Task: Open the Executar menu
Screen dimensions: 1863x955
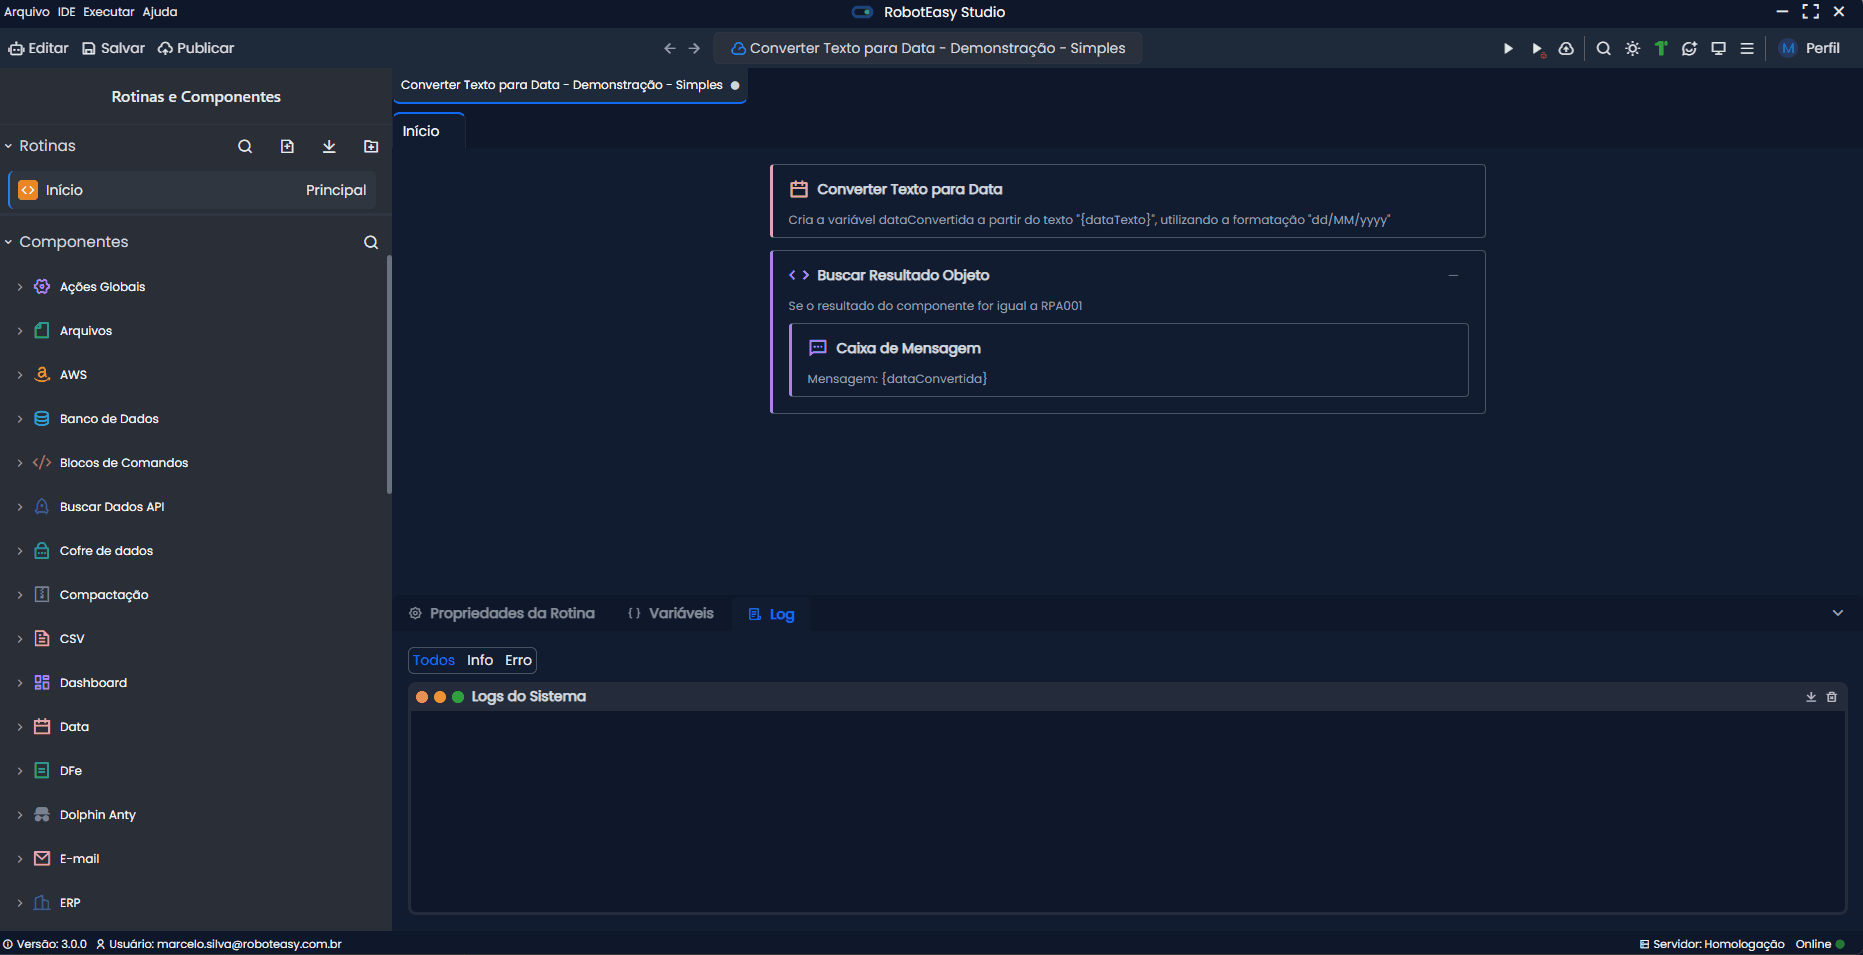Action: (108, 12)
